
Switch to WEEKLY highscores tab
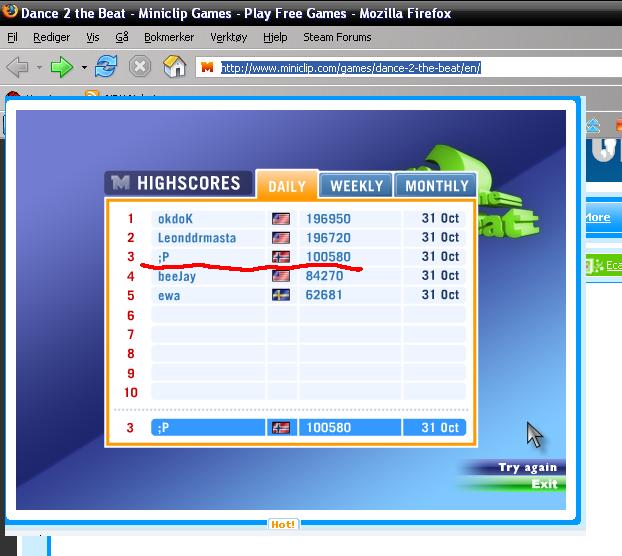356,186
